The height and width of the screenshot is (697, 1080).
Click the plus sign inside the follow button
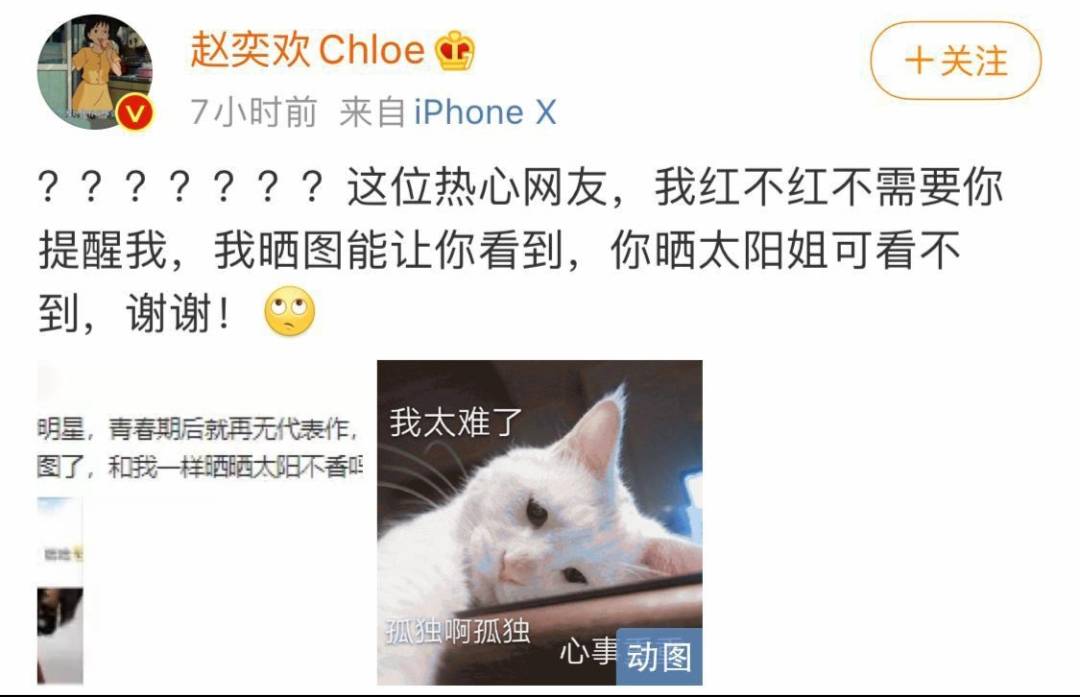(918, 61)
